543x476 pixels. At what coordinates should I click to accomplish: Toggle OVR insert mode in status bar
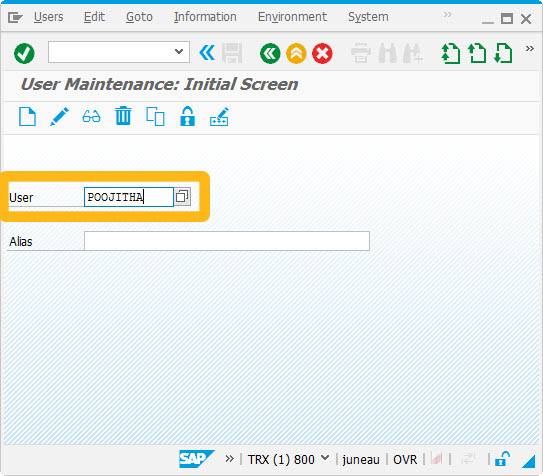tap(405, 460)
